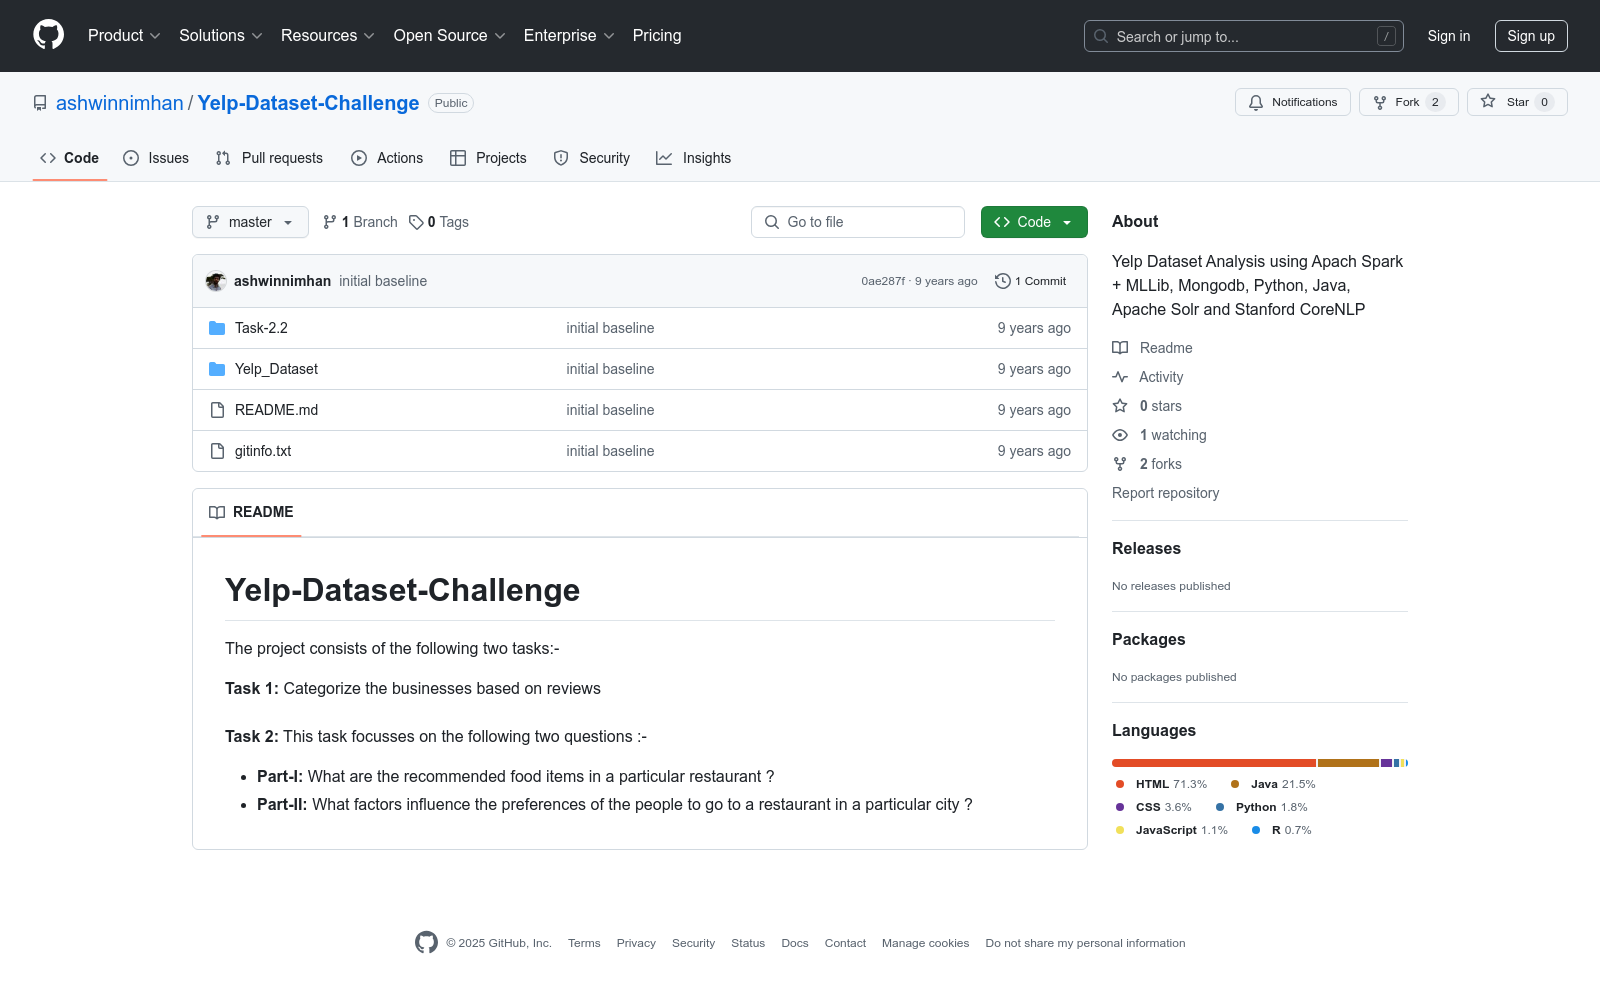
Task: Open the master branch selector
Action: (x=250, y=222)
